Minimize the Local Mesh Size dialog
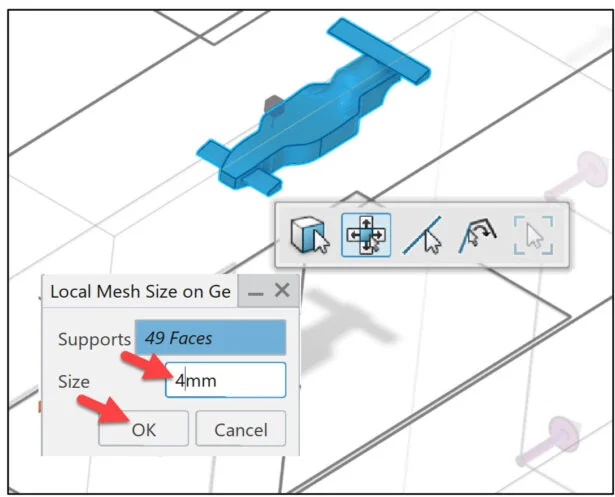This screenshot has width=615, height=497. coord(255,293)
